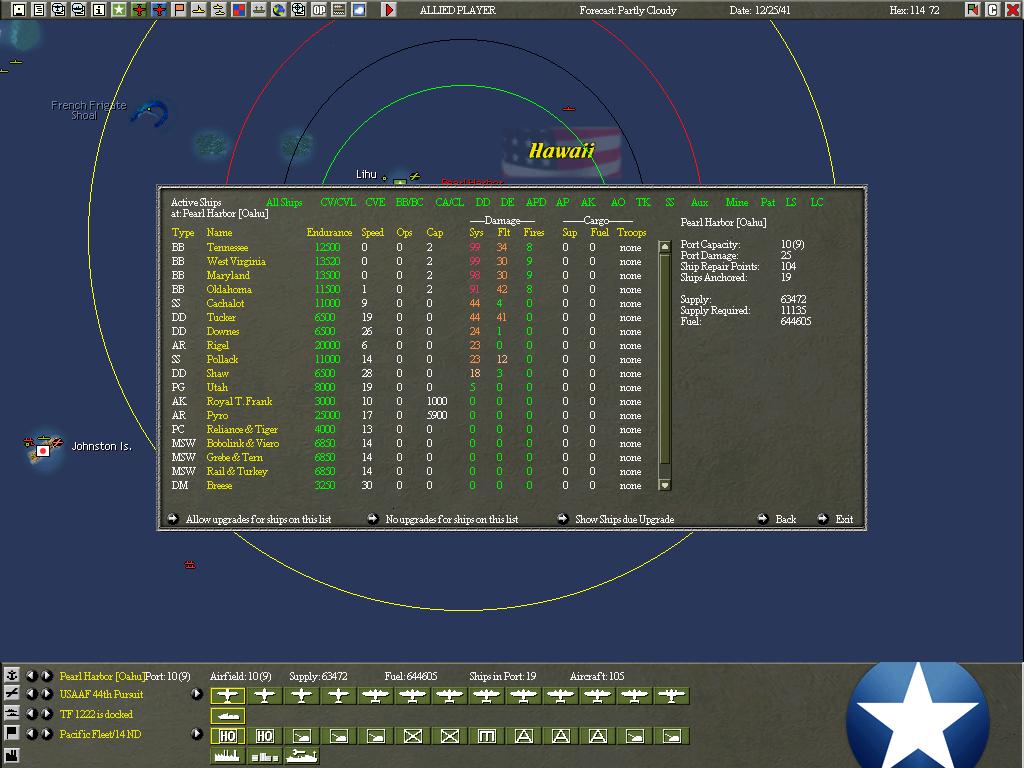Image resolution: width=1024 pixels, height=768 pixels.
Task: Select the docked TF 1222 ship icon
Action: click(x=227, y=716)
